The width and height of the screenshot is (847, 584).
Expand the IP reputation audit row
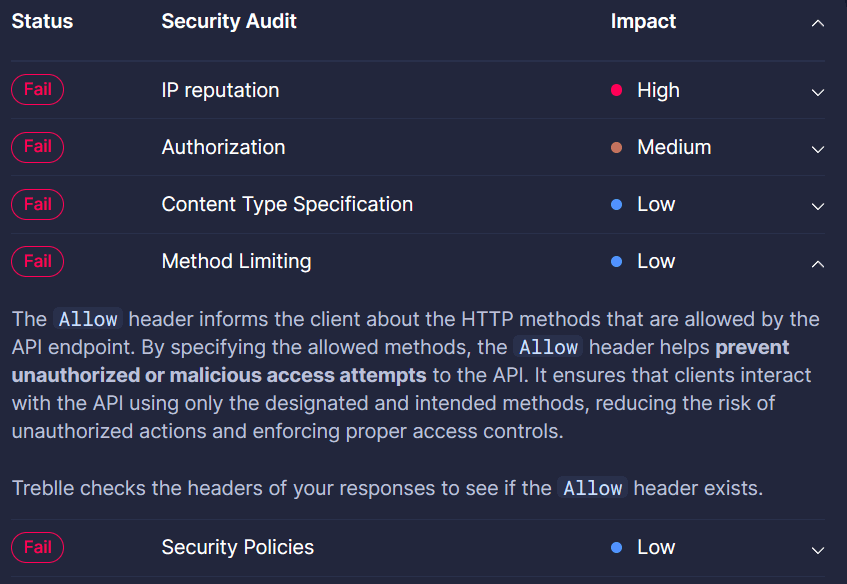click(x=817, y=90)
